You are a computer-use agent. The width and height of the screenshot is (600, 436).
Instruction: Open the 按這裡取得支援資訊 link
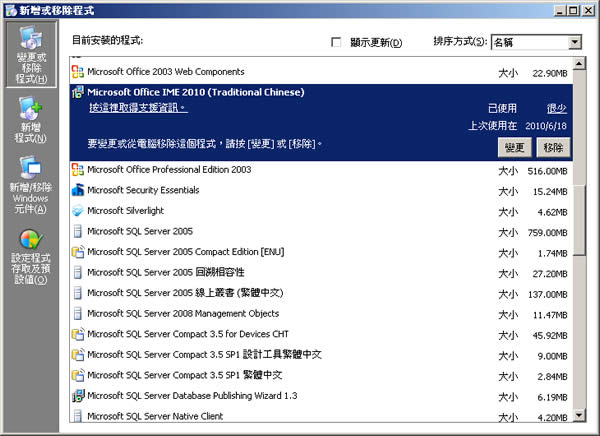pos(138,108)
